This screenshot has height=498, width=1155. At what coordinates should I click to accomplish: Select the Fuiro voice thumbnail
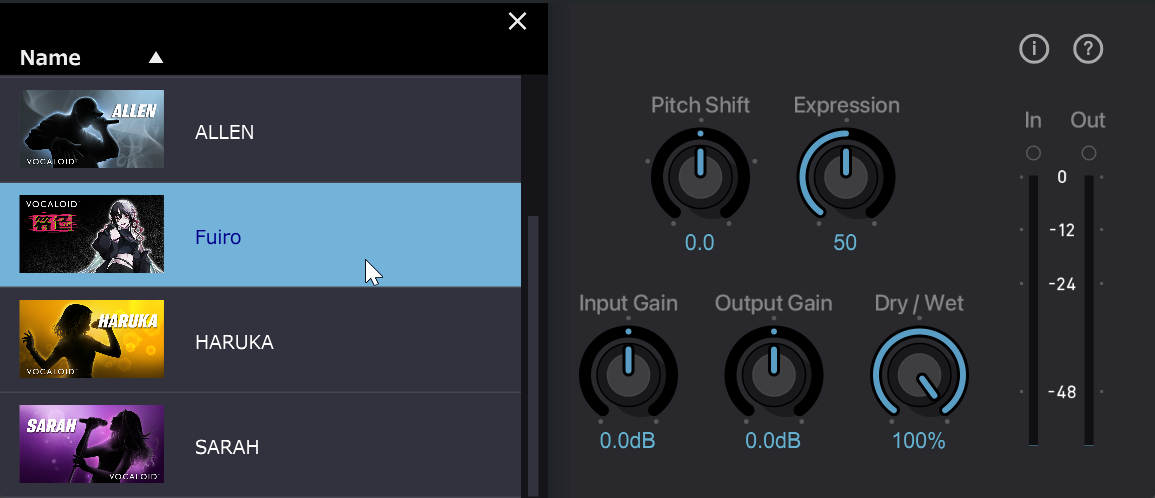click(x=91, y=234)
